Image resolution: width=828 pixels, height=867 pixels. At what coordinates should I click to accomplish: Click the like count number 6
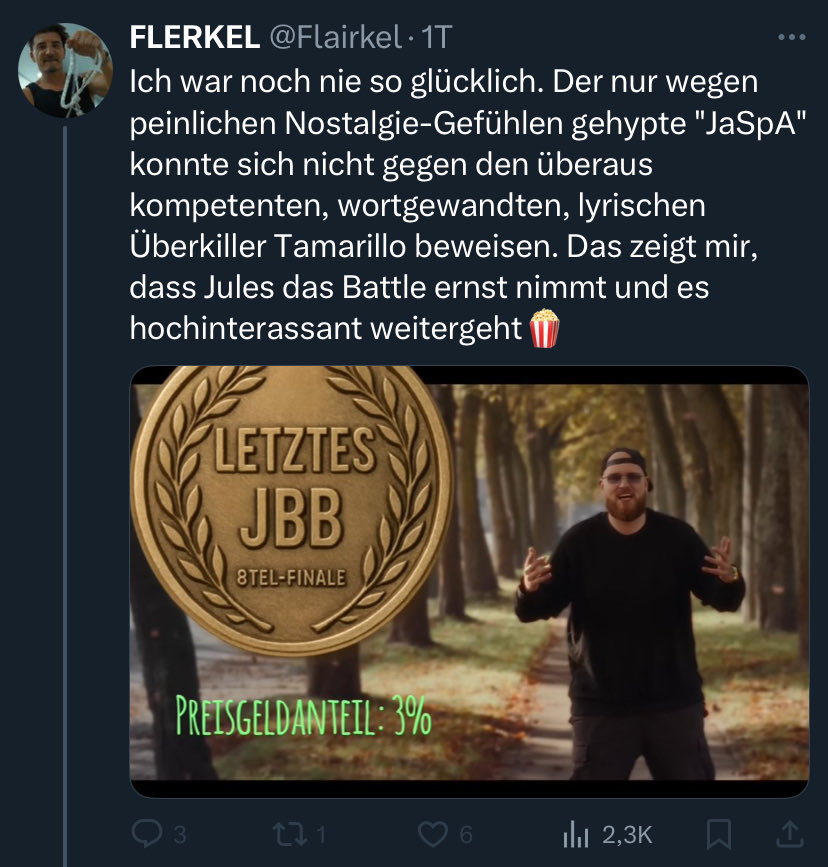(466, 834)
